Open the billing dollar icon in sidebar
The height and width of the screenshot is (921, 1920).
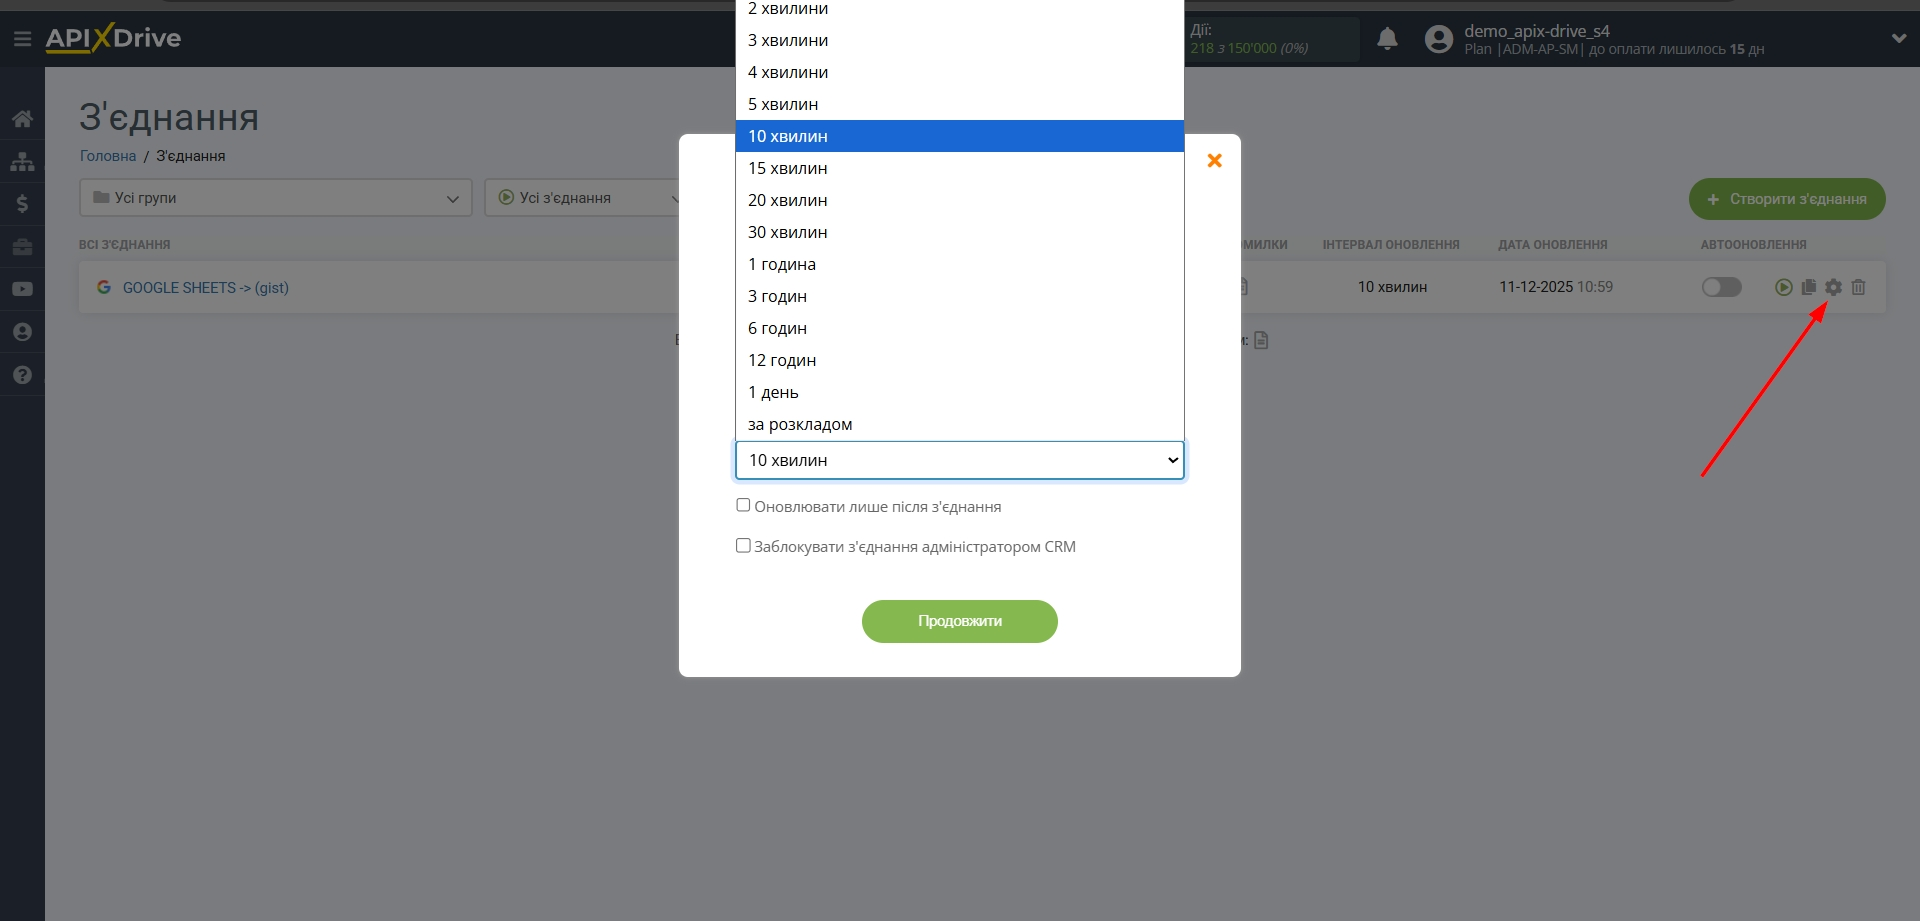click(22, 204)
